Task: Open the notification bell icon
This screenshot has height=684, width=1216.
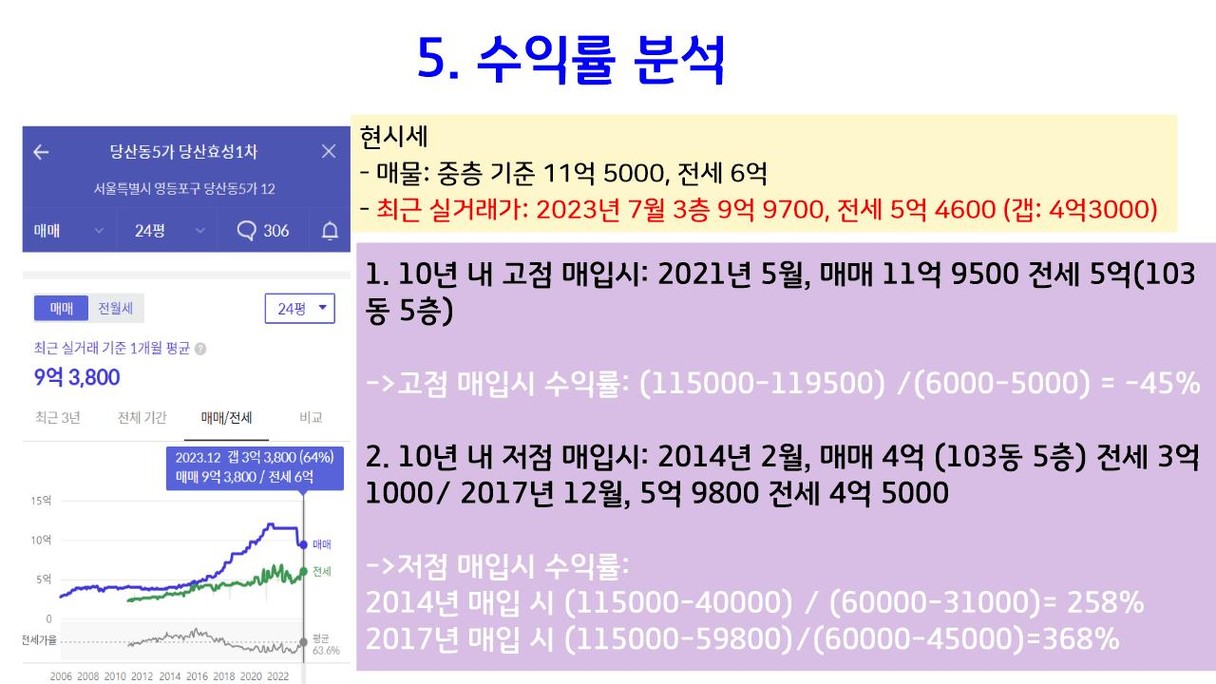Action: coord(330,231)
